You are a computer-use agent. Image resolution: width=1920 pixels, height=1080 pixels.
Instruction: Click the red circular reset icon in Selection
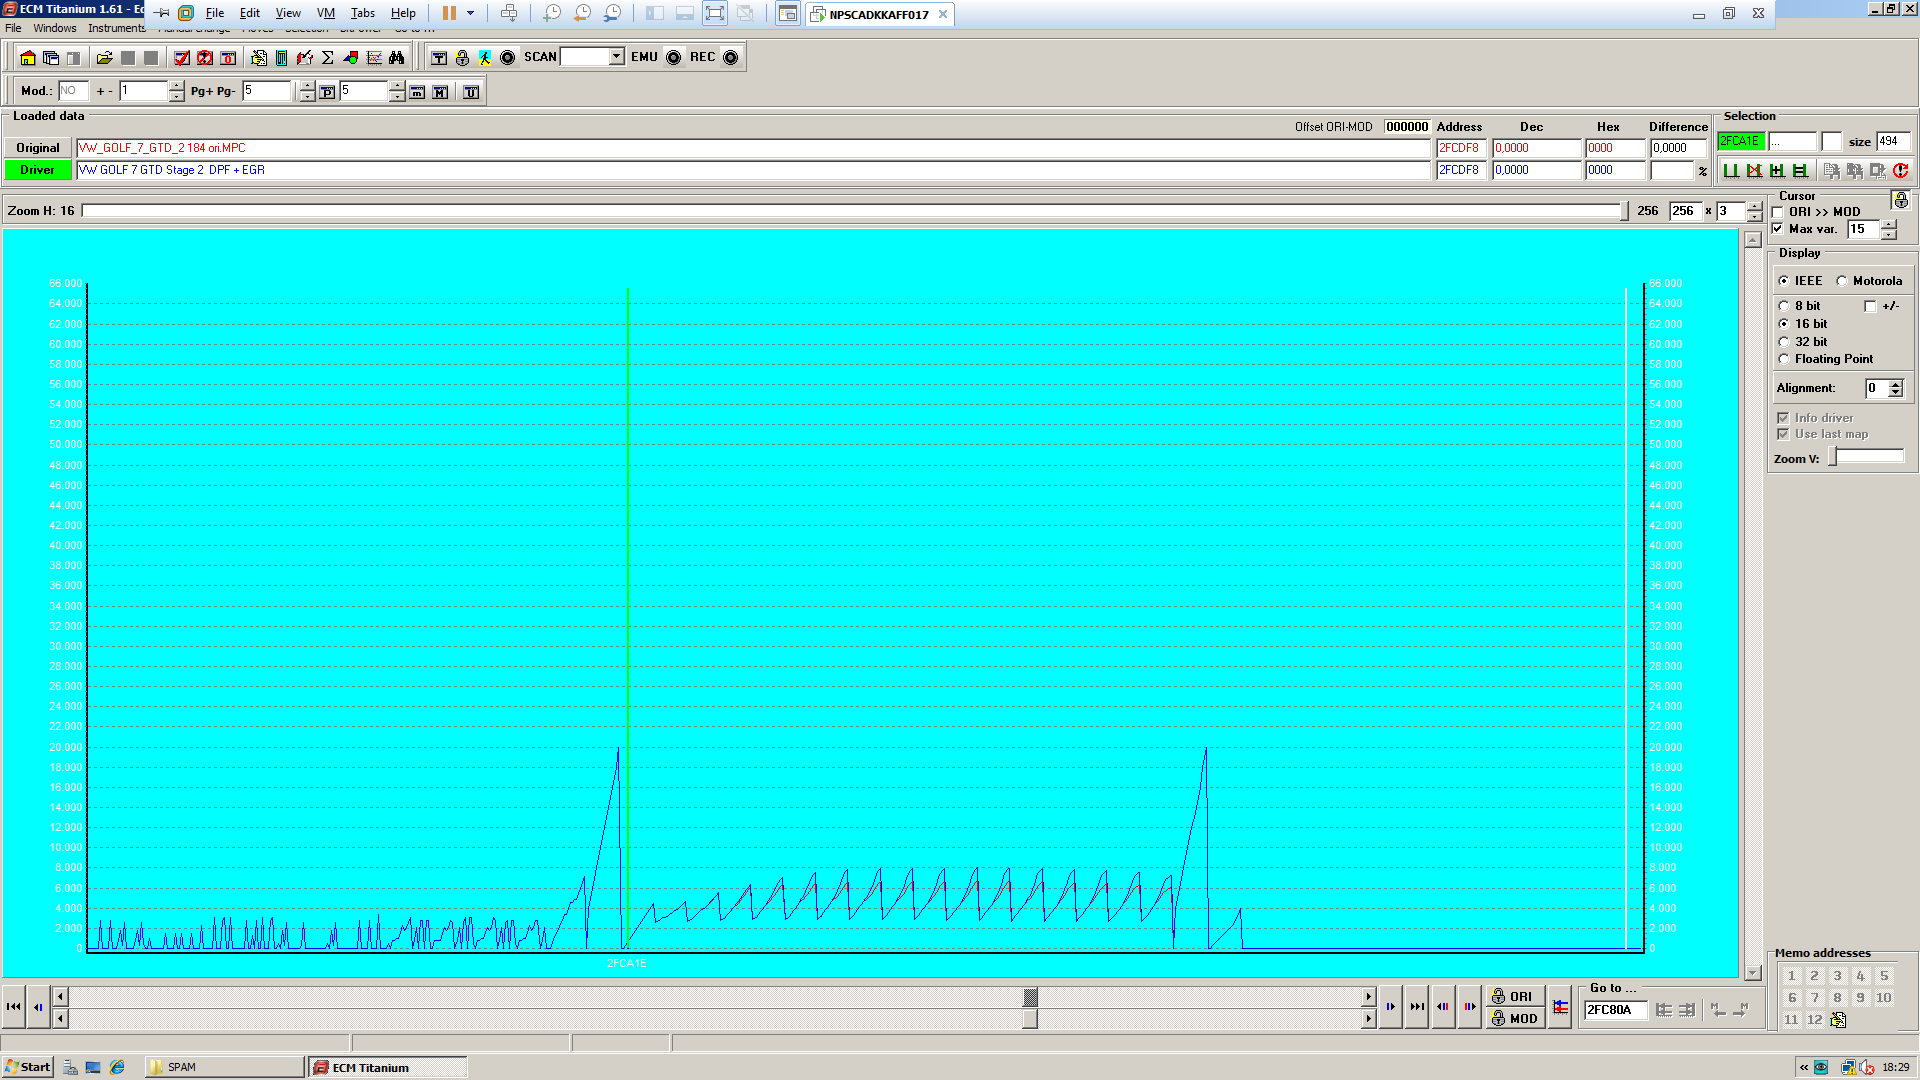tap(1901, 171)
